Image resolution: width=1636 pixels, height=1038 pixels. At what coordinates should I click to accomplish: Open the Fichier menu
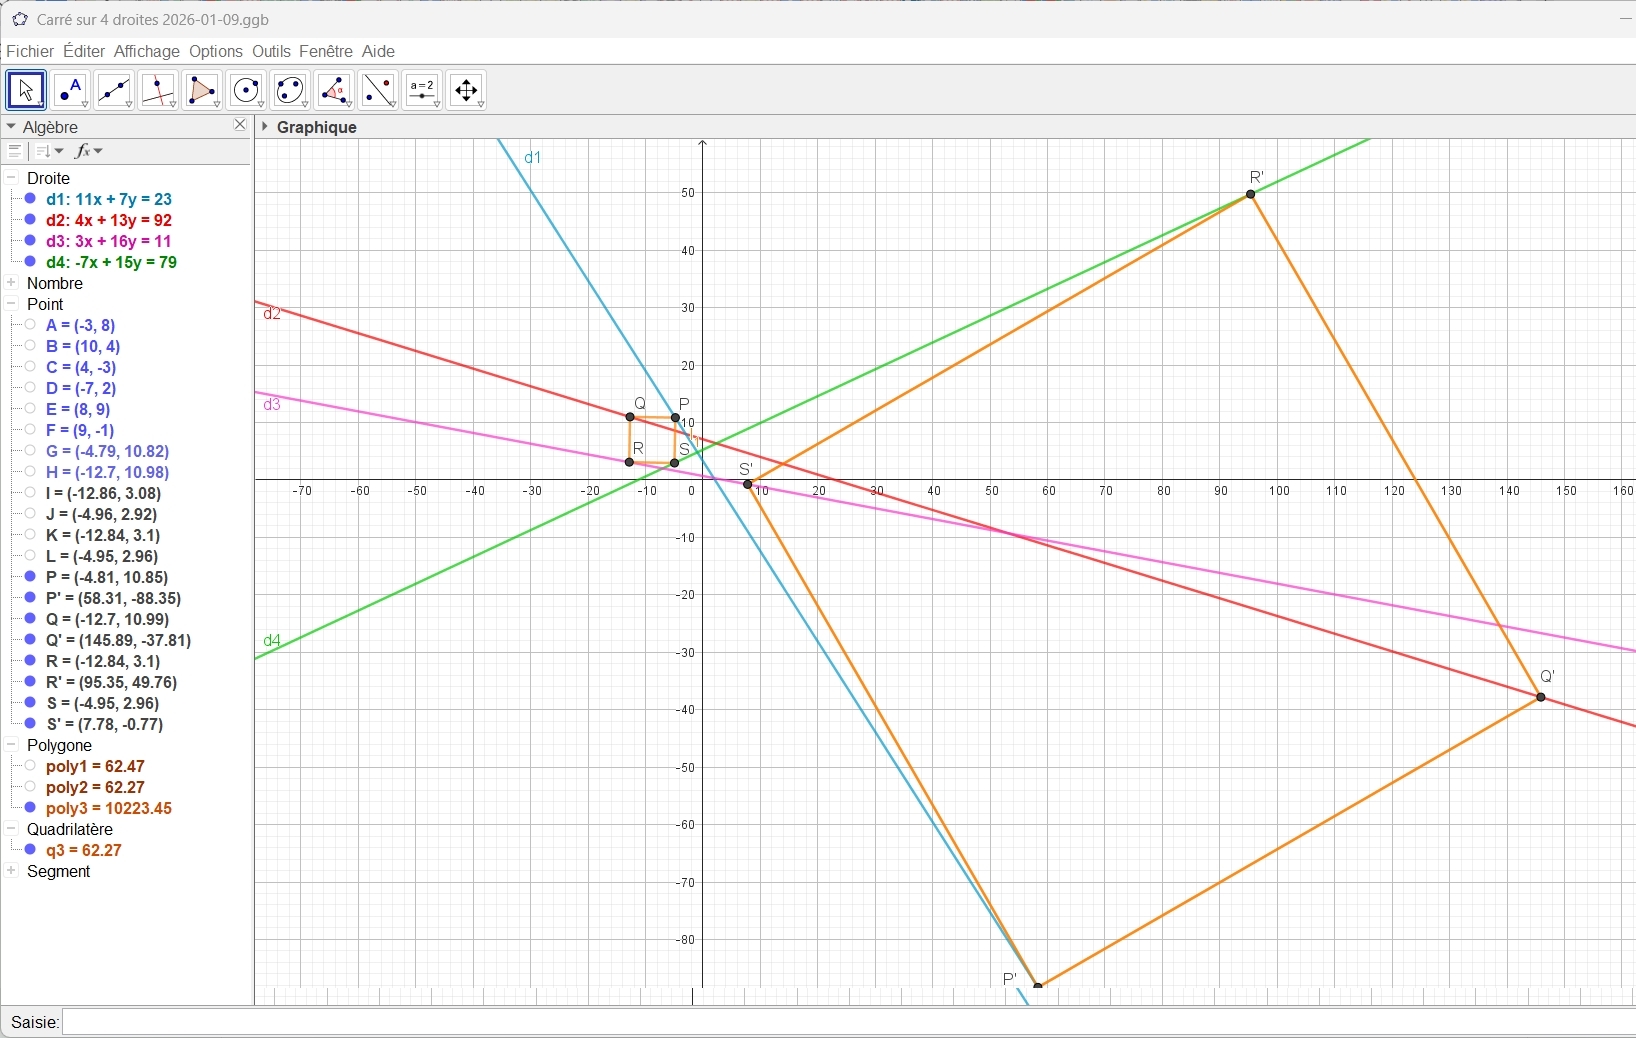pos(30,52)
